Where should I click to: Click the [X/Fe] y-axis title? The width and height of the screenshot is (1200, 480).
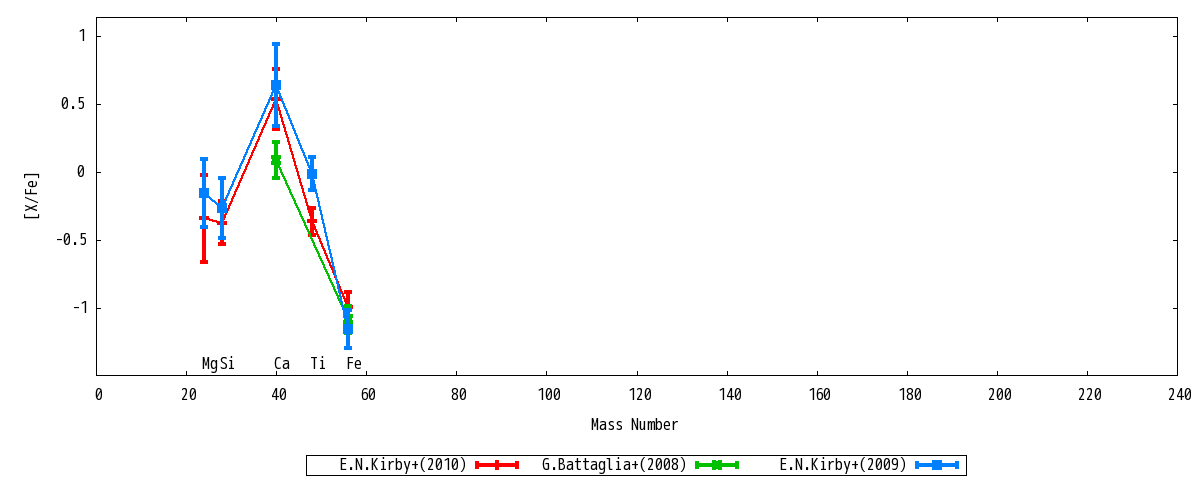tap(32, 195)
